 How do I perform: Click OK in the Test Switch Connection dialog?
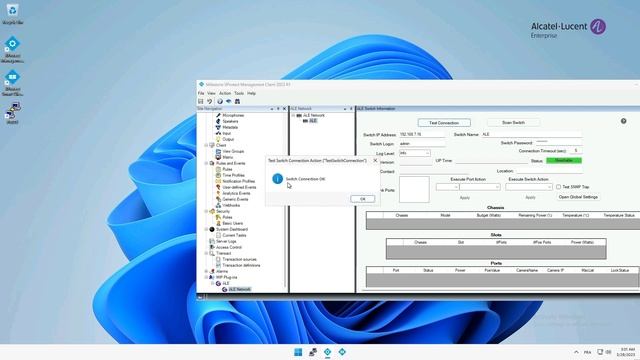pyautogui.click(x=362, y=199)
